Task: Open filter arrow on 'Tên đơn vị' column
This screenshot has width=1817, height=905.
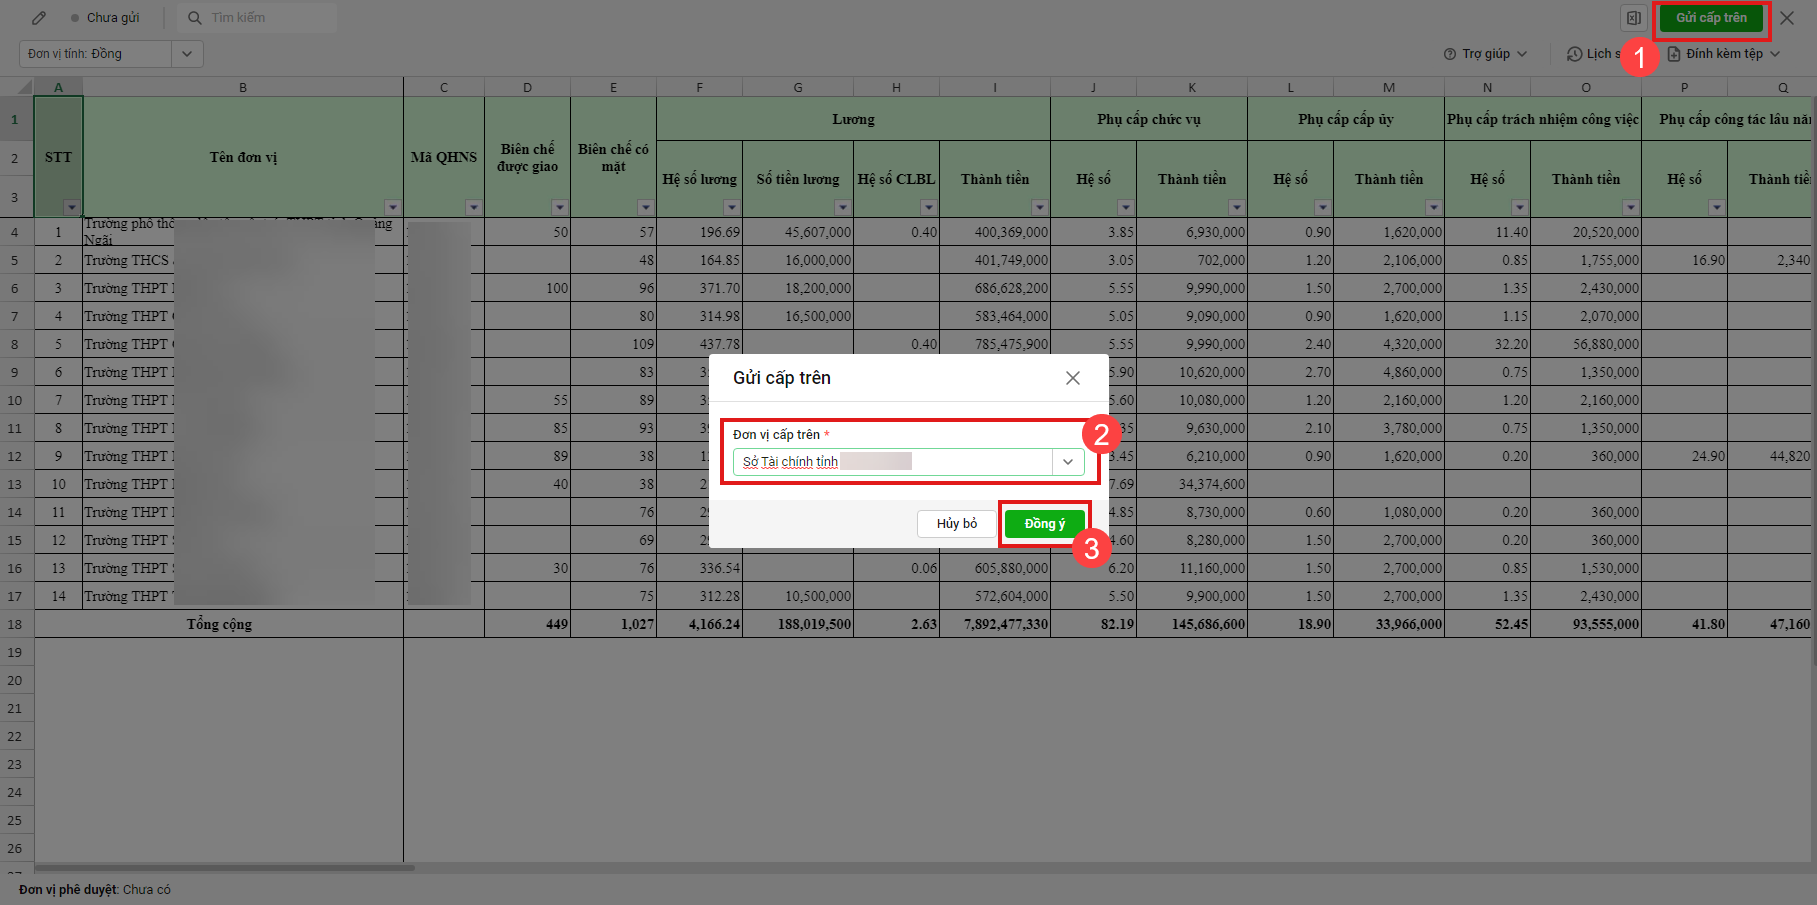Action: click(x=392, y=208)
